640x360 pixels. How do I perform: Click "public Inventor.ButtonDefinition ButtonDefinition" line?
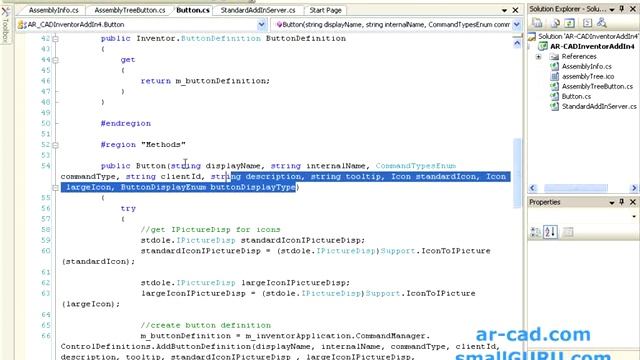point(223,38)
